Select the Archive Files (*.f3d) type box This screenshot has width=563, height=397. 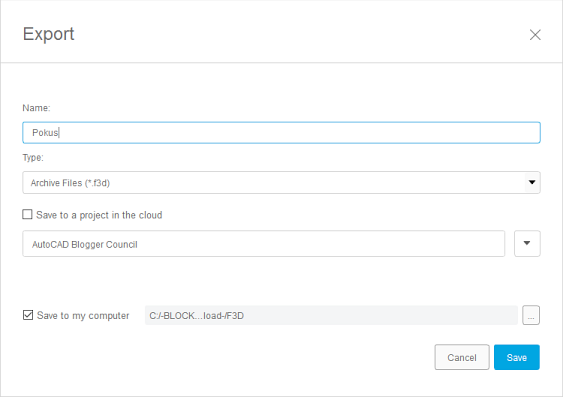click(281, 182)
